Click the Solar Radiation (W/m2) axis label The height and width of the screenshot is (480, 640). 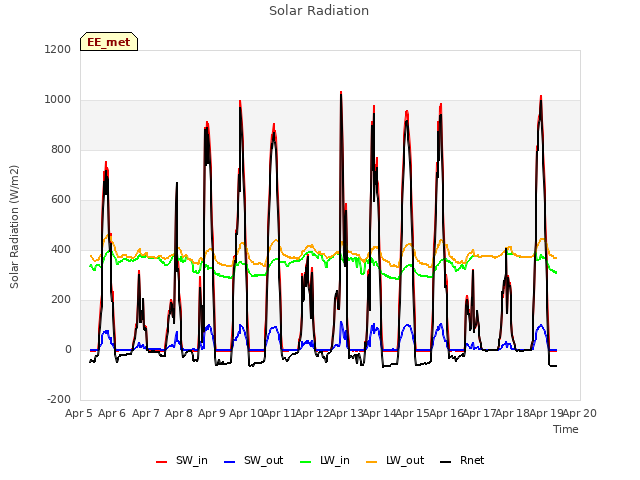(x=14, y=227)
